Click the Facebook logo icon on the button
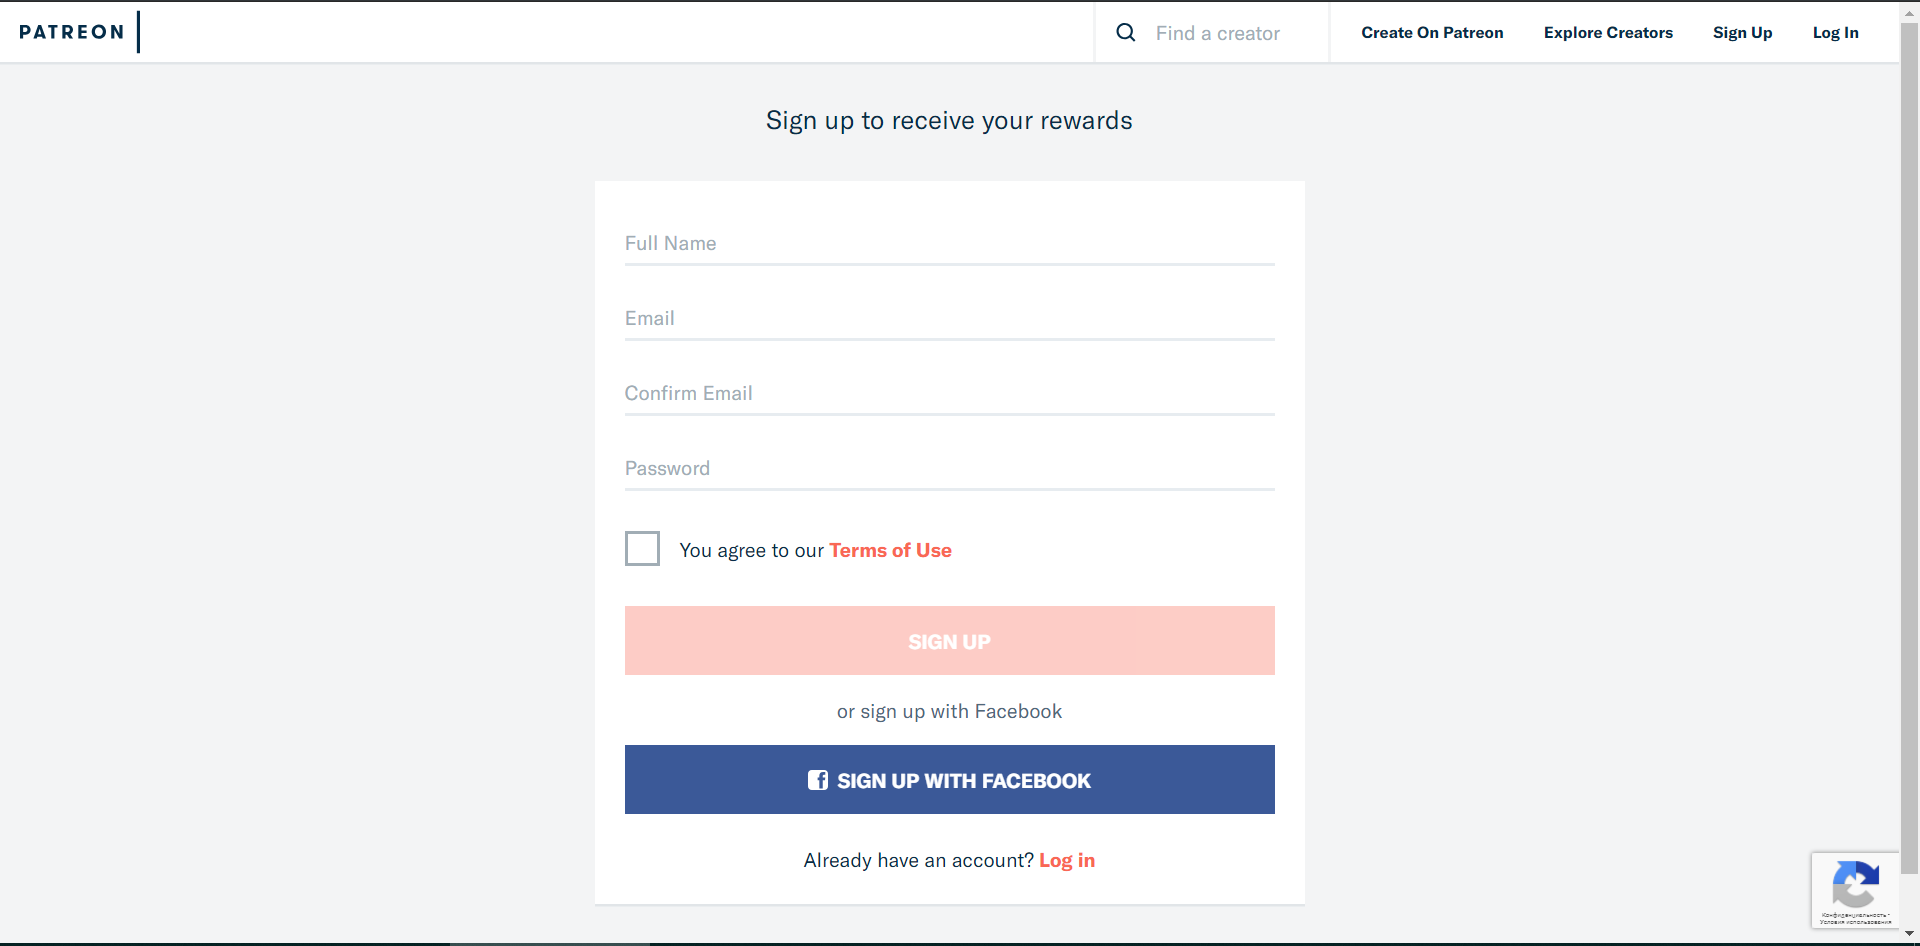Viewport: 1920px width, 946px height. [x=818, y=780]
